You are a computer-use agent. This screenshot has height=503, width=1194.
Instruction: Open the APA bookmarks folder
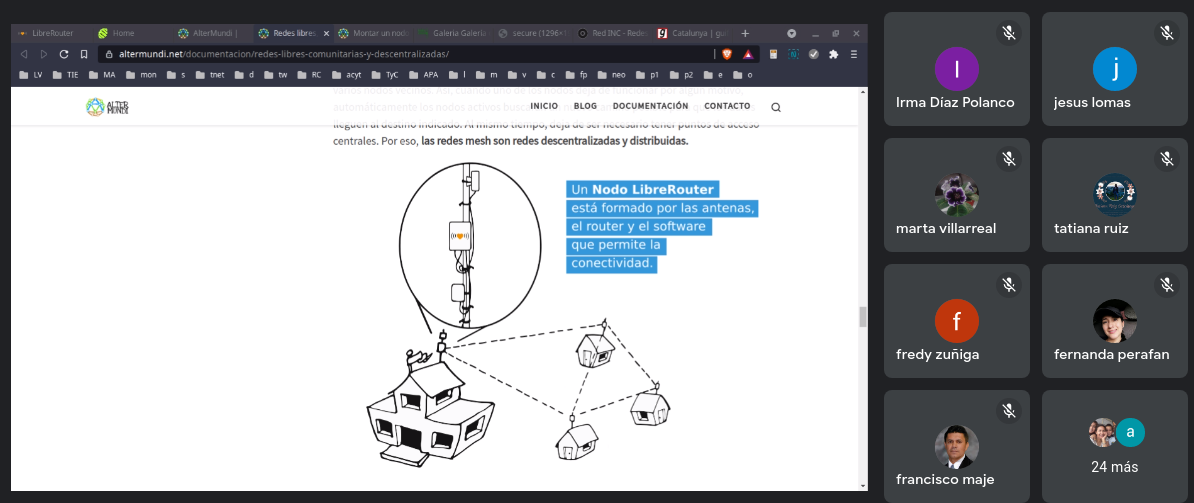click(x=425, y=75)
